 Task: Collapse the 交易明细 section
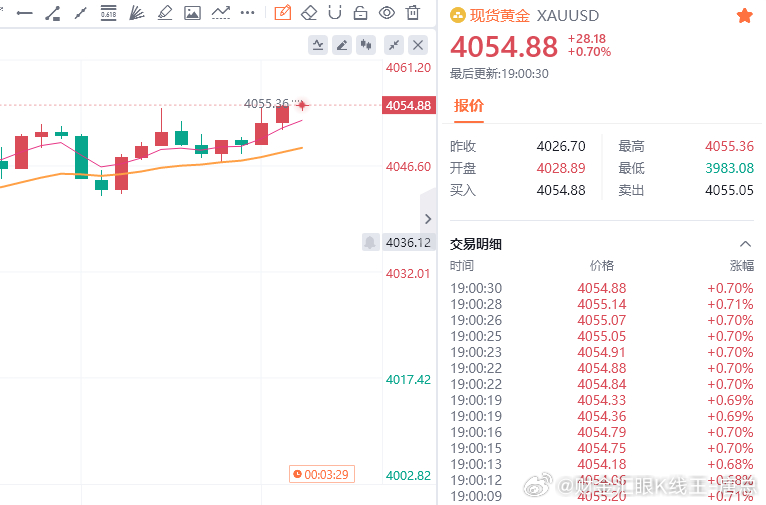pos(745,244)
